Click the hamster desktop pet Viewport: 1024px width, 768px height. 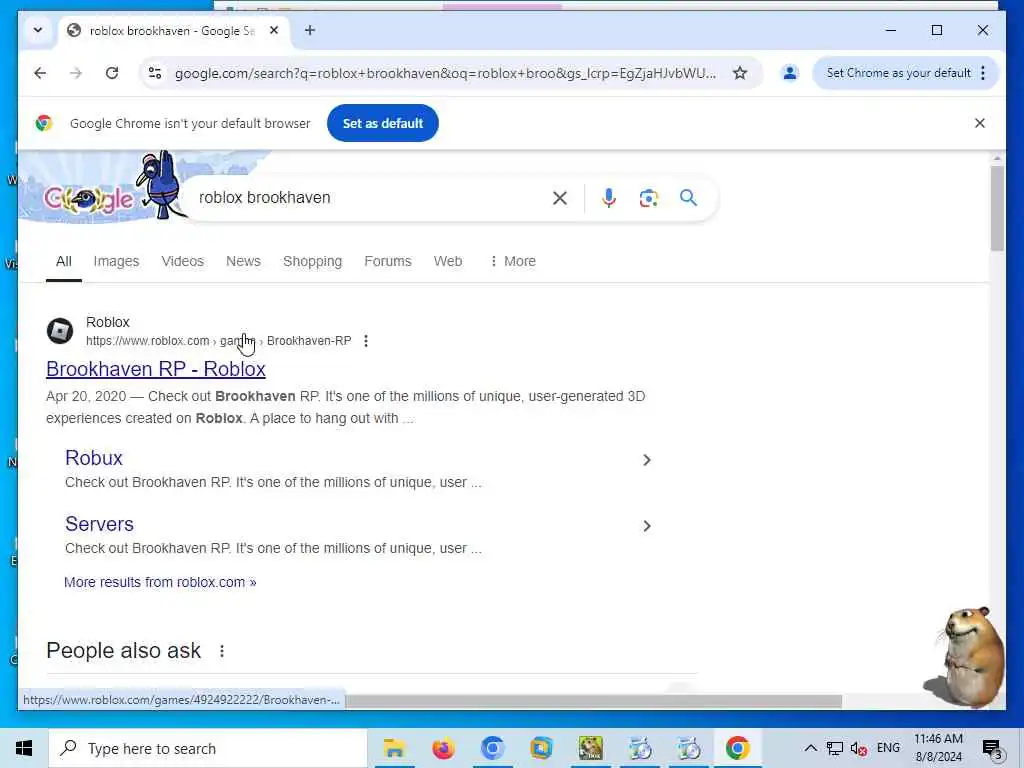coord(965,658)
